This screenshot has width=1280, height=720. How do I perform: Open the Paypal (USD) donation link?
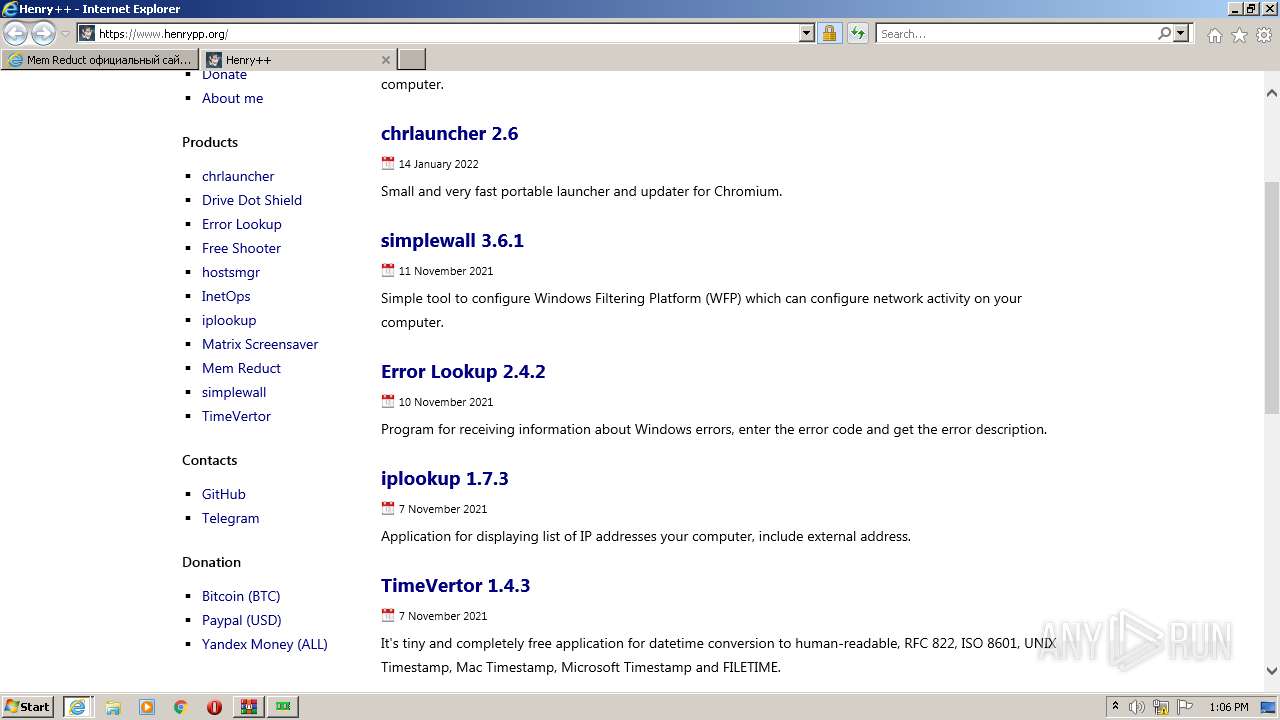[242, 620]
